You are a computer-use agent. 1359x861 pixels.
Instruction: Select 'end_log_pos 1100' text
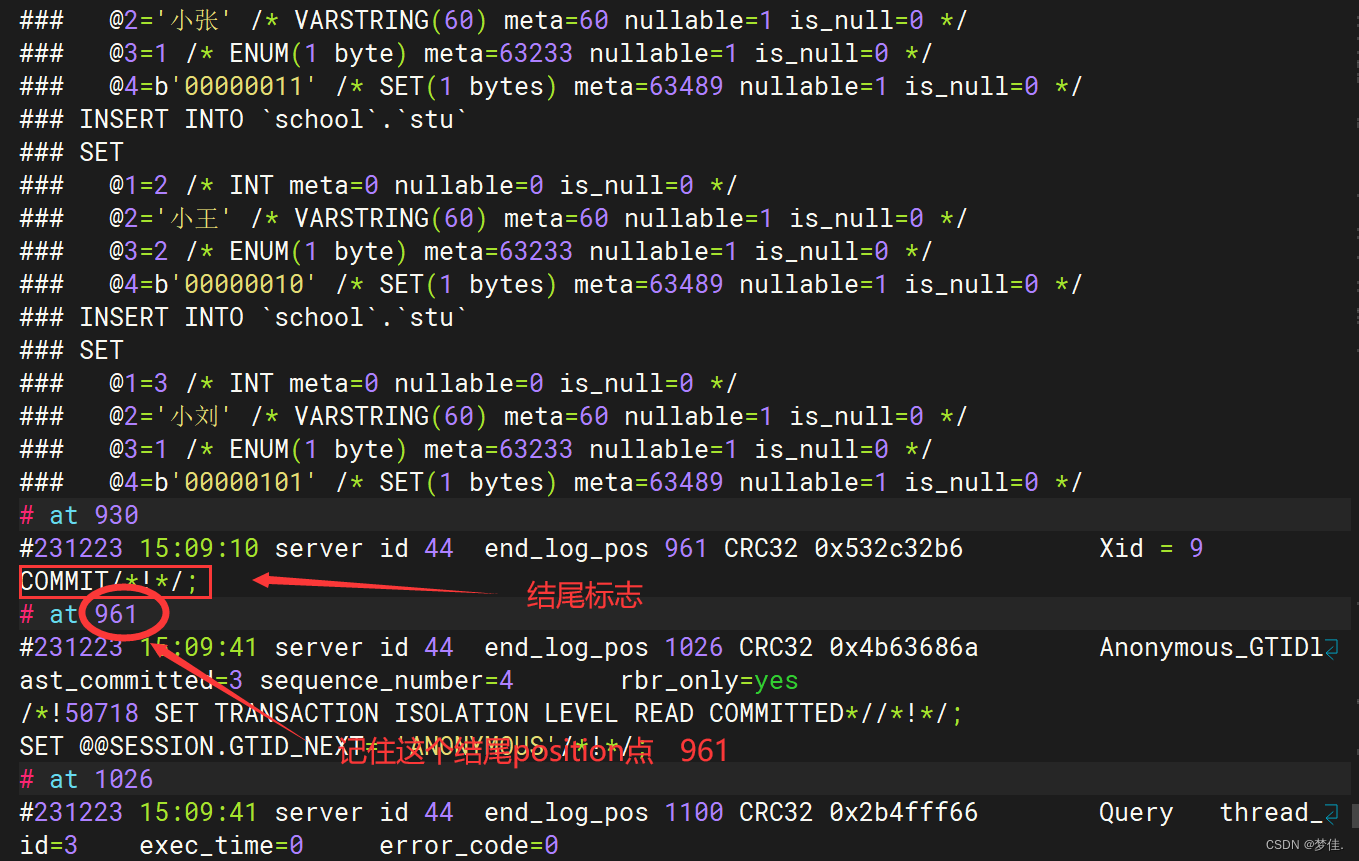pos(603,813)
